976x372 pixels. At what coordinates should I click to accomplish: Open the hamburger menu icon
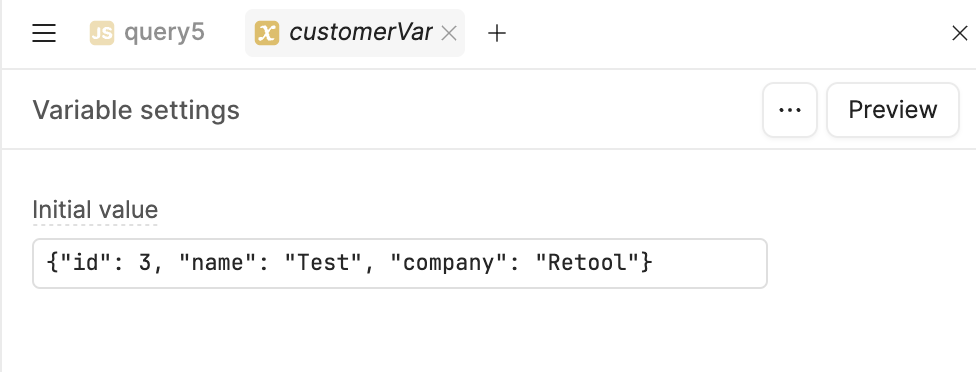(x=44, y=33)
